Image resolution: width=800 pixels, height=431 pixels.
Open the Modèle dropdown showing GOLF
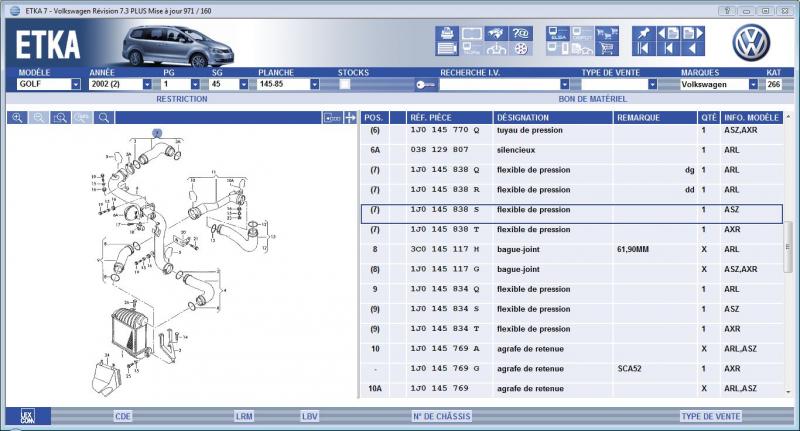(x=76, y=84)
